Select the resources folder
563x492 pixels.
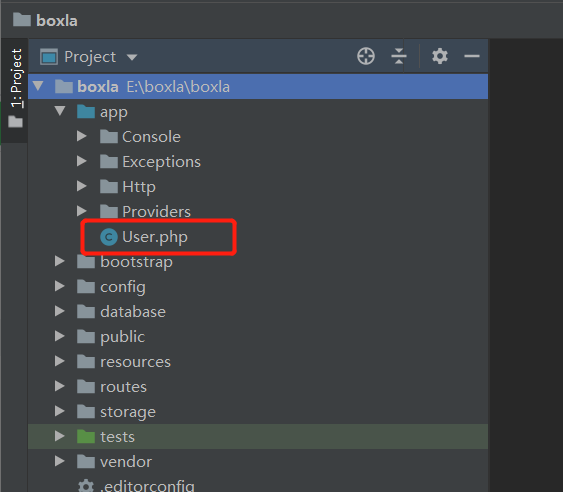(135, 362)
